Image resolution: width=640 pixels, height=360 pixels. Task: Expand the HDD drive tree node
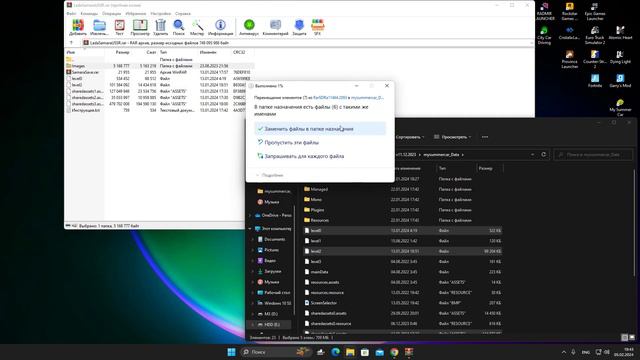[x=253, y=324]
